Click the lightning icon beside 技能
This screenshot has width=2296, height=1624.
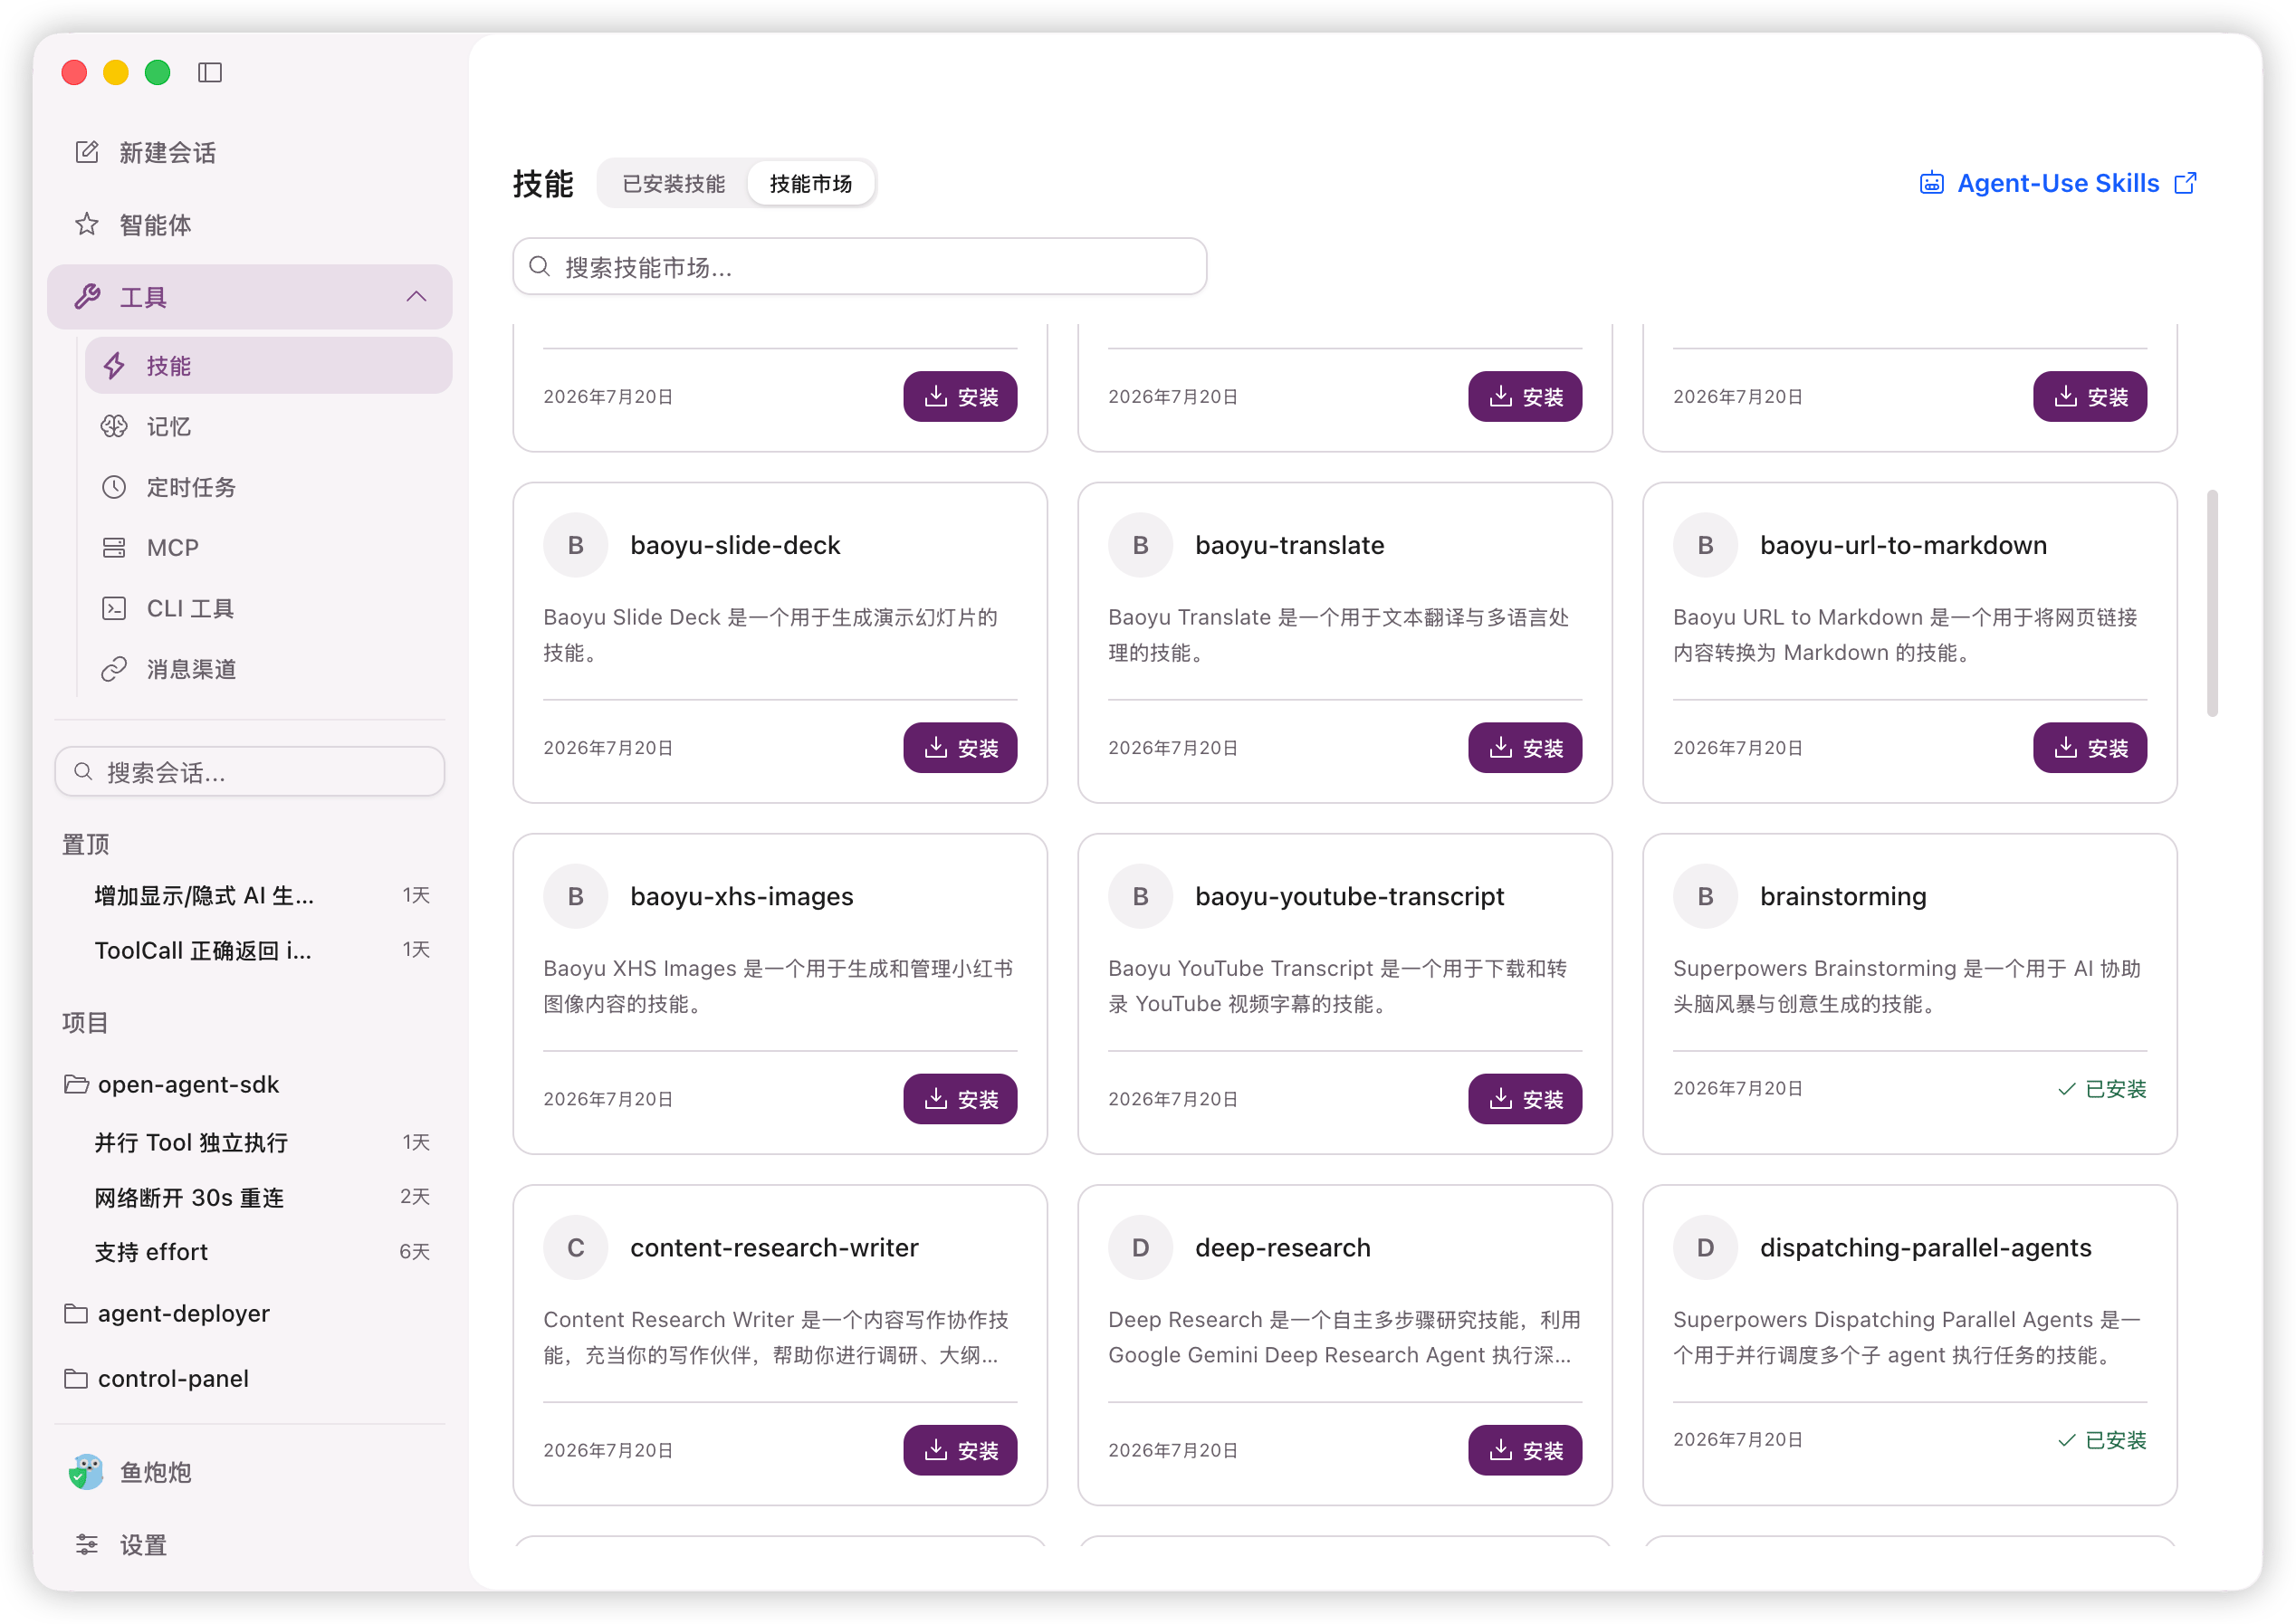coord(114,365)
